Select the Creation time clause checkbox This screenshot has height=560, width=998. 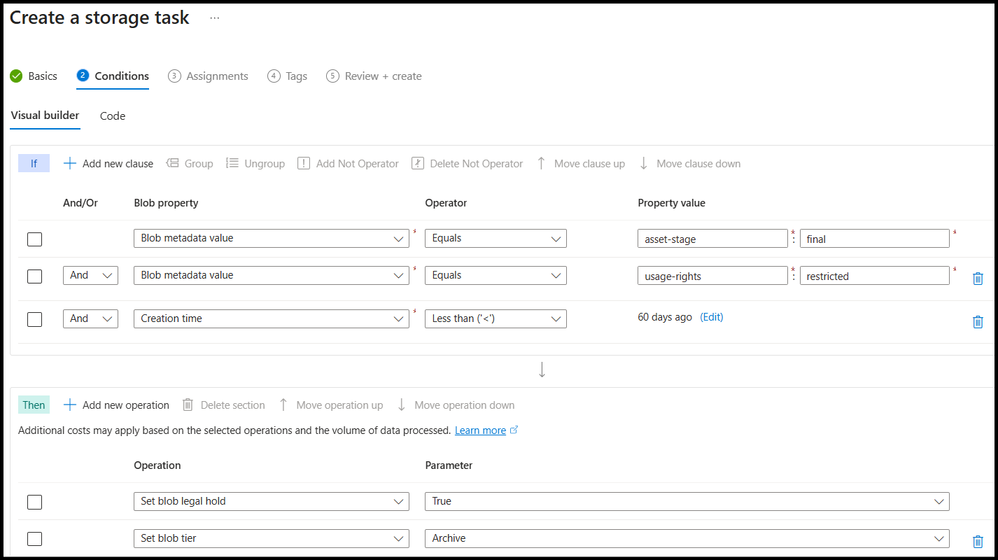35,319
